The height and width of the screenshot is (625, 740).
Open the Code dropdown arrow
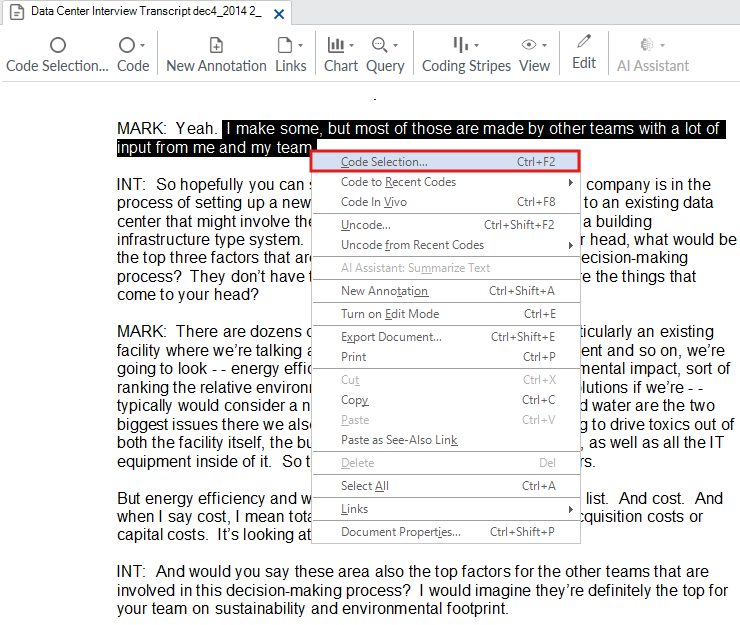[x=142, y=46]
